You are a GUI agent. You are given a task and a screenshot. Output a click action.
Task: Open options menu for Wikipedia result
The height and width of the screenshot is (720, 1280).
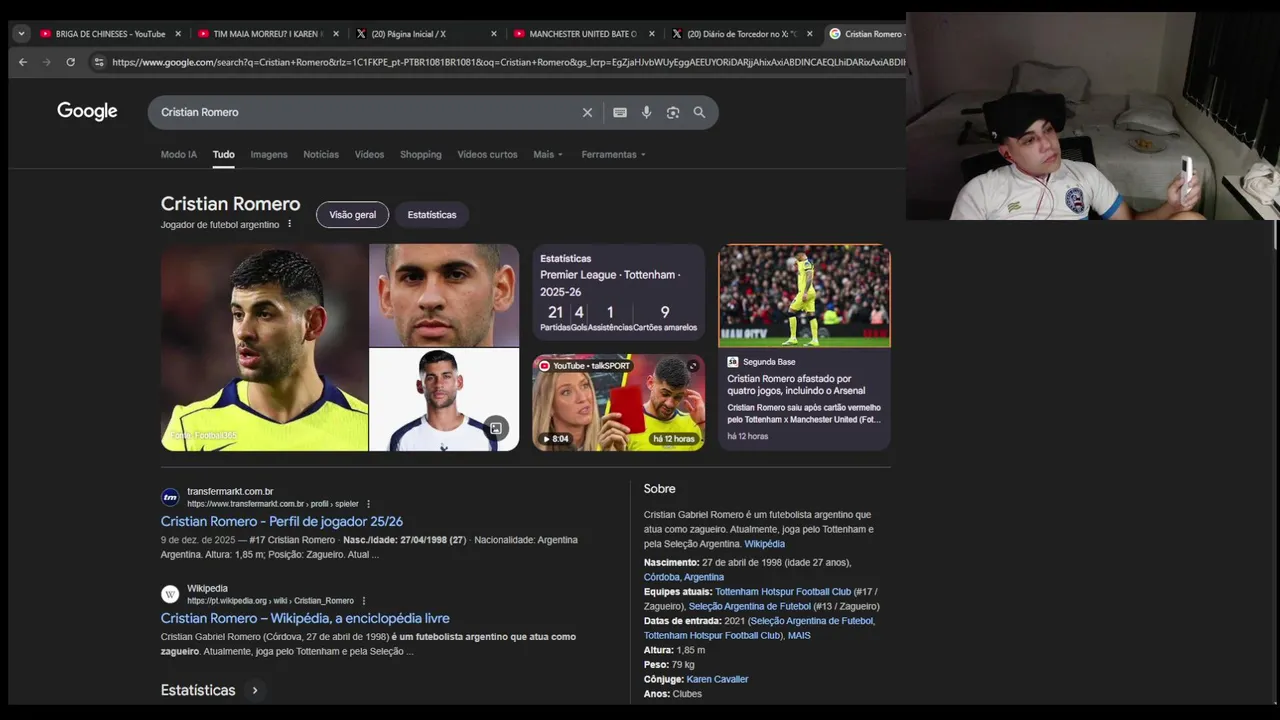pos(363,601)
